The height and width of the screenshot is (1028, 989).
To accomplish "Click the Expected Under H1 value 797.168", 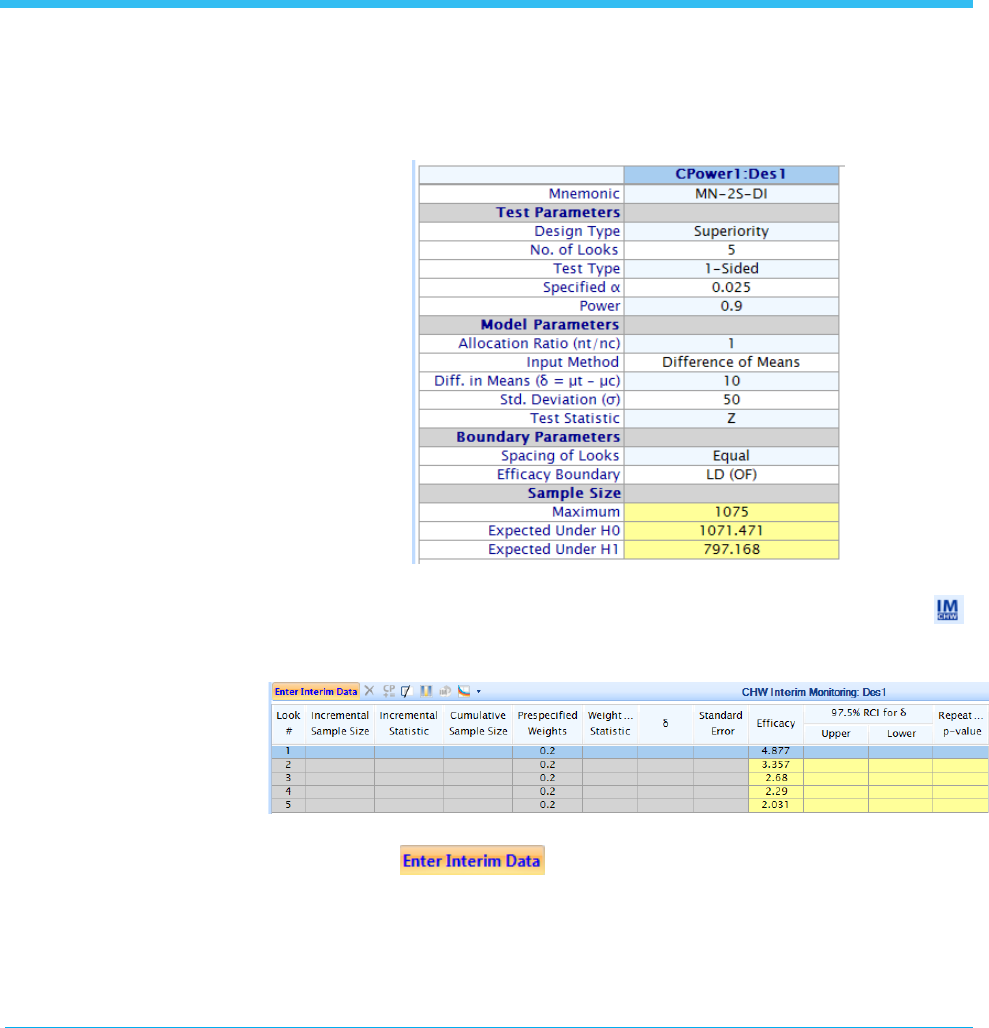I will [x=731, y=549].
